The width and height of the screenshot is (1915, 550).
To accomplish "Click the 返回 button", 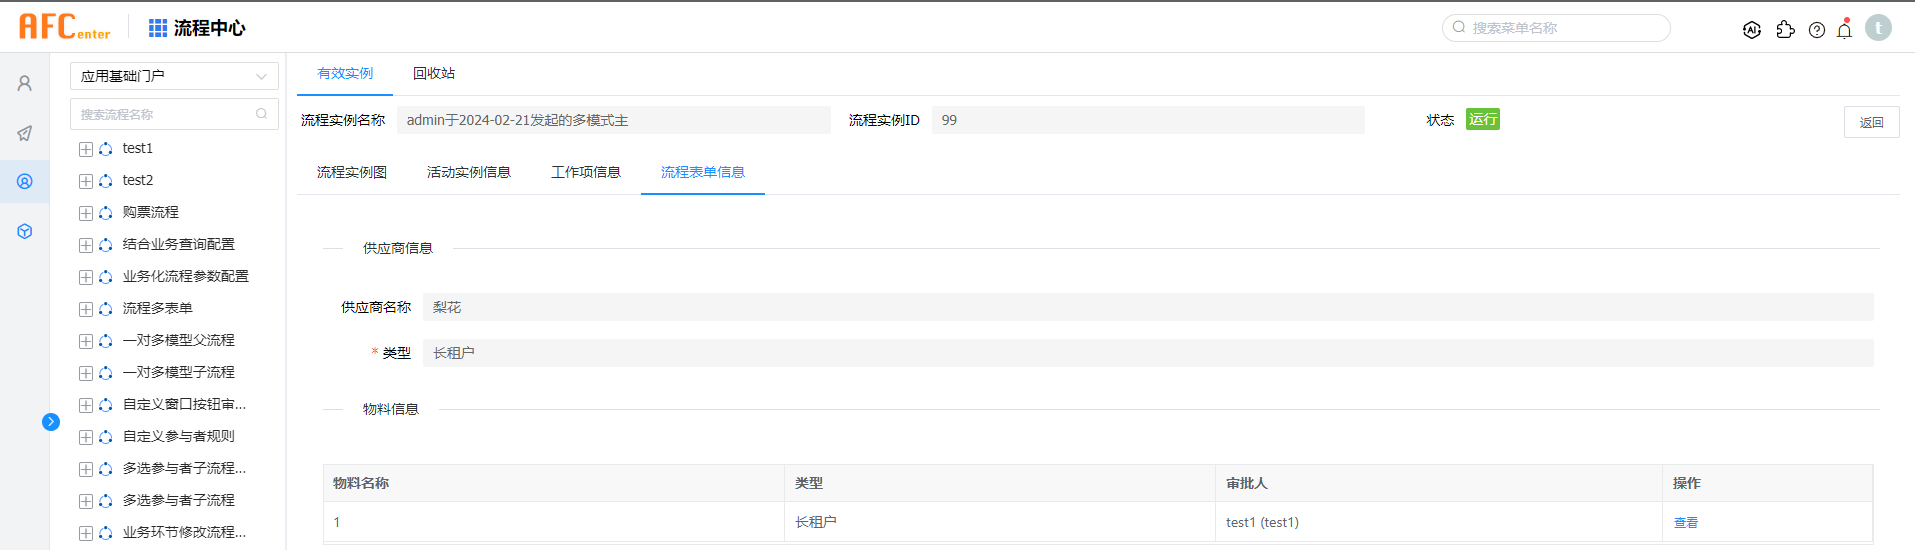I will pos(1870,122).
